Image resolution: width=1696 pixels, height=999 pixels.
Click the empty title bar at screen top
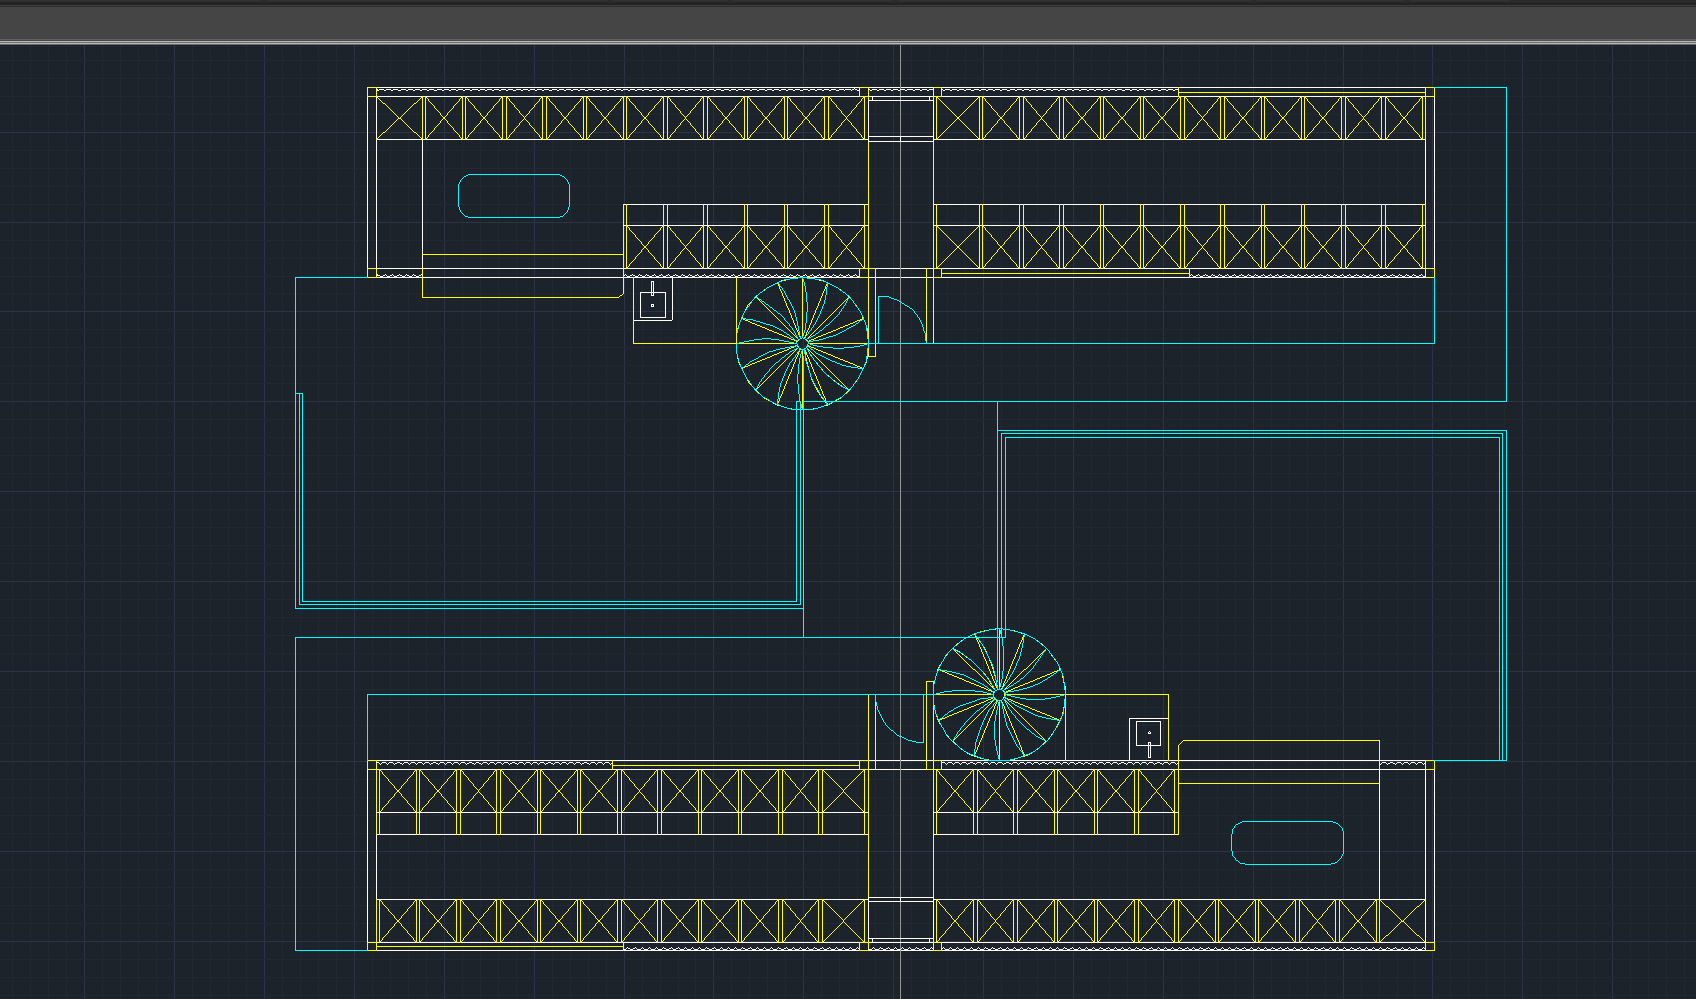point(848,13)
